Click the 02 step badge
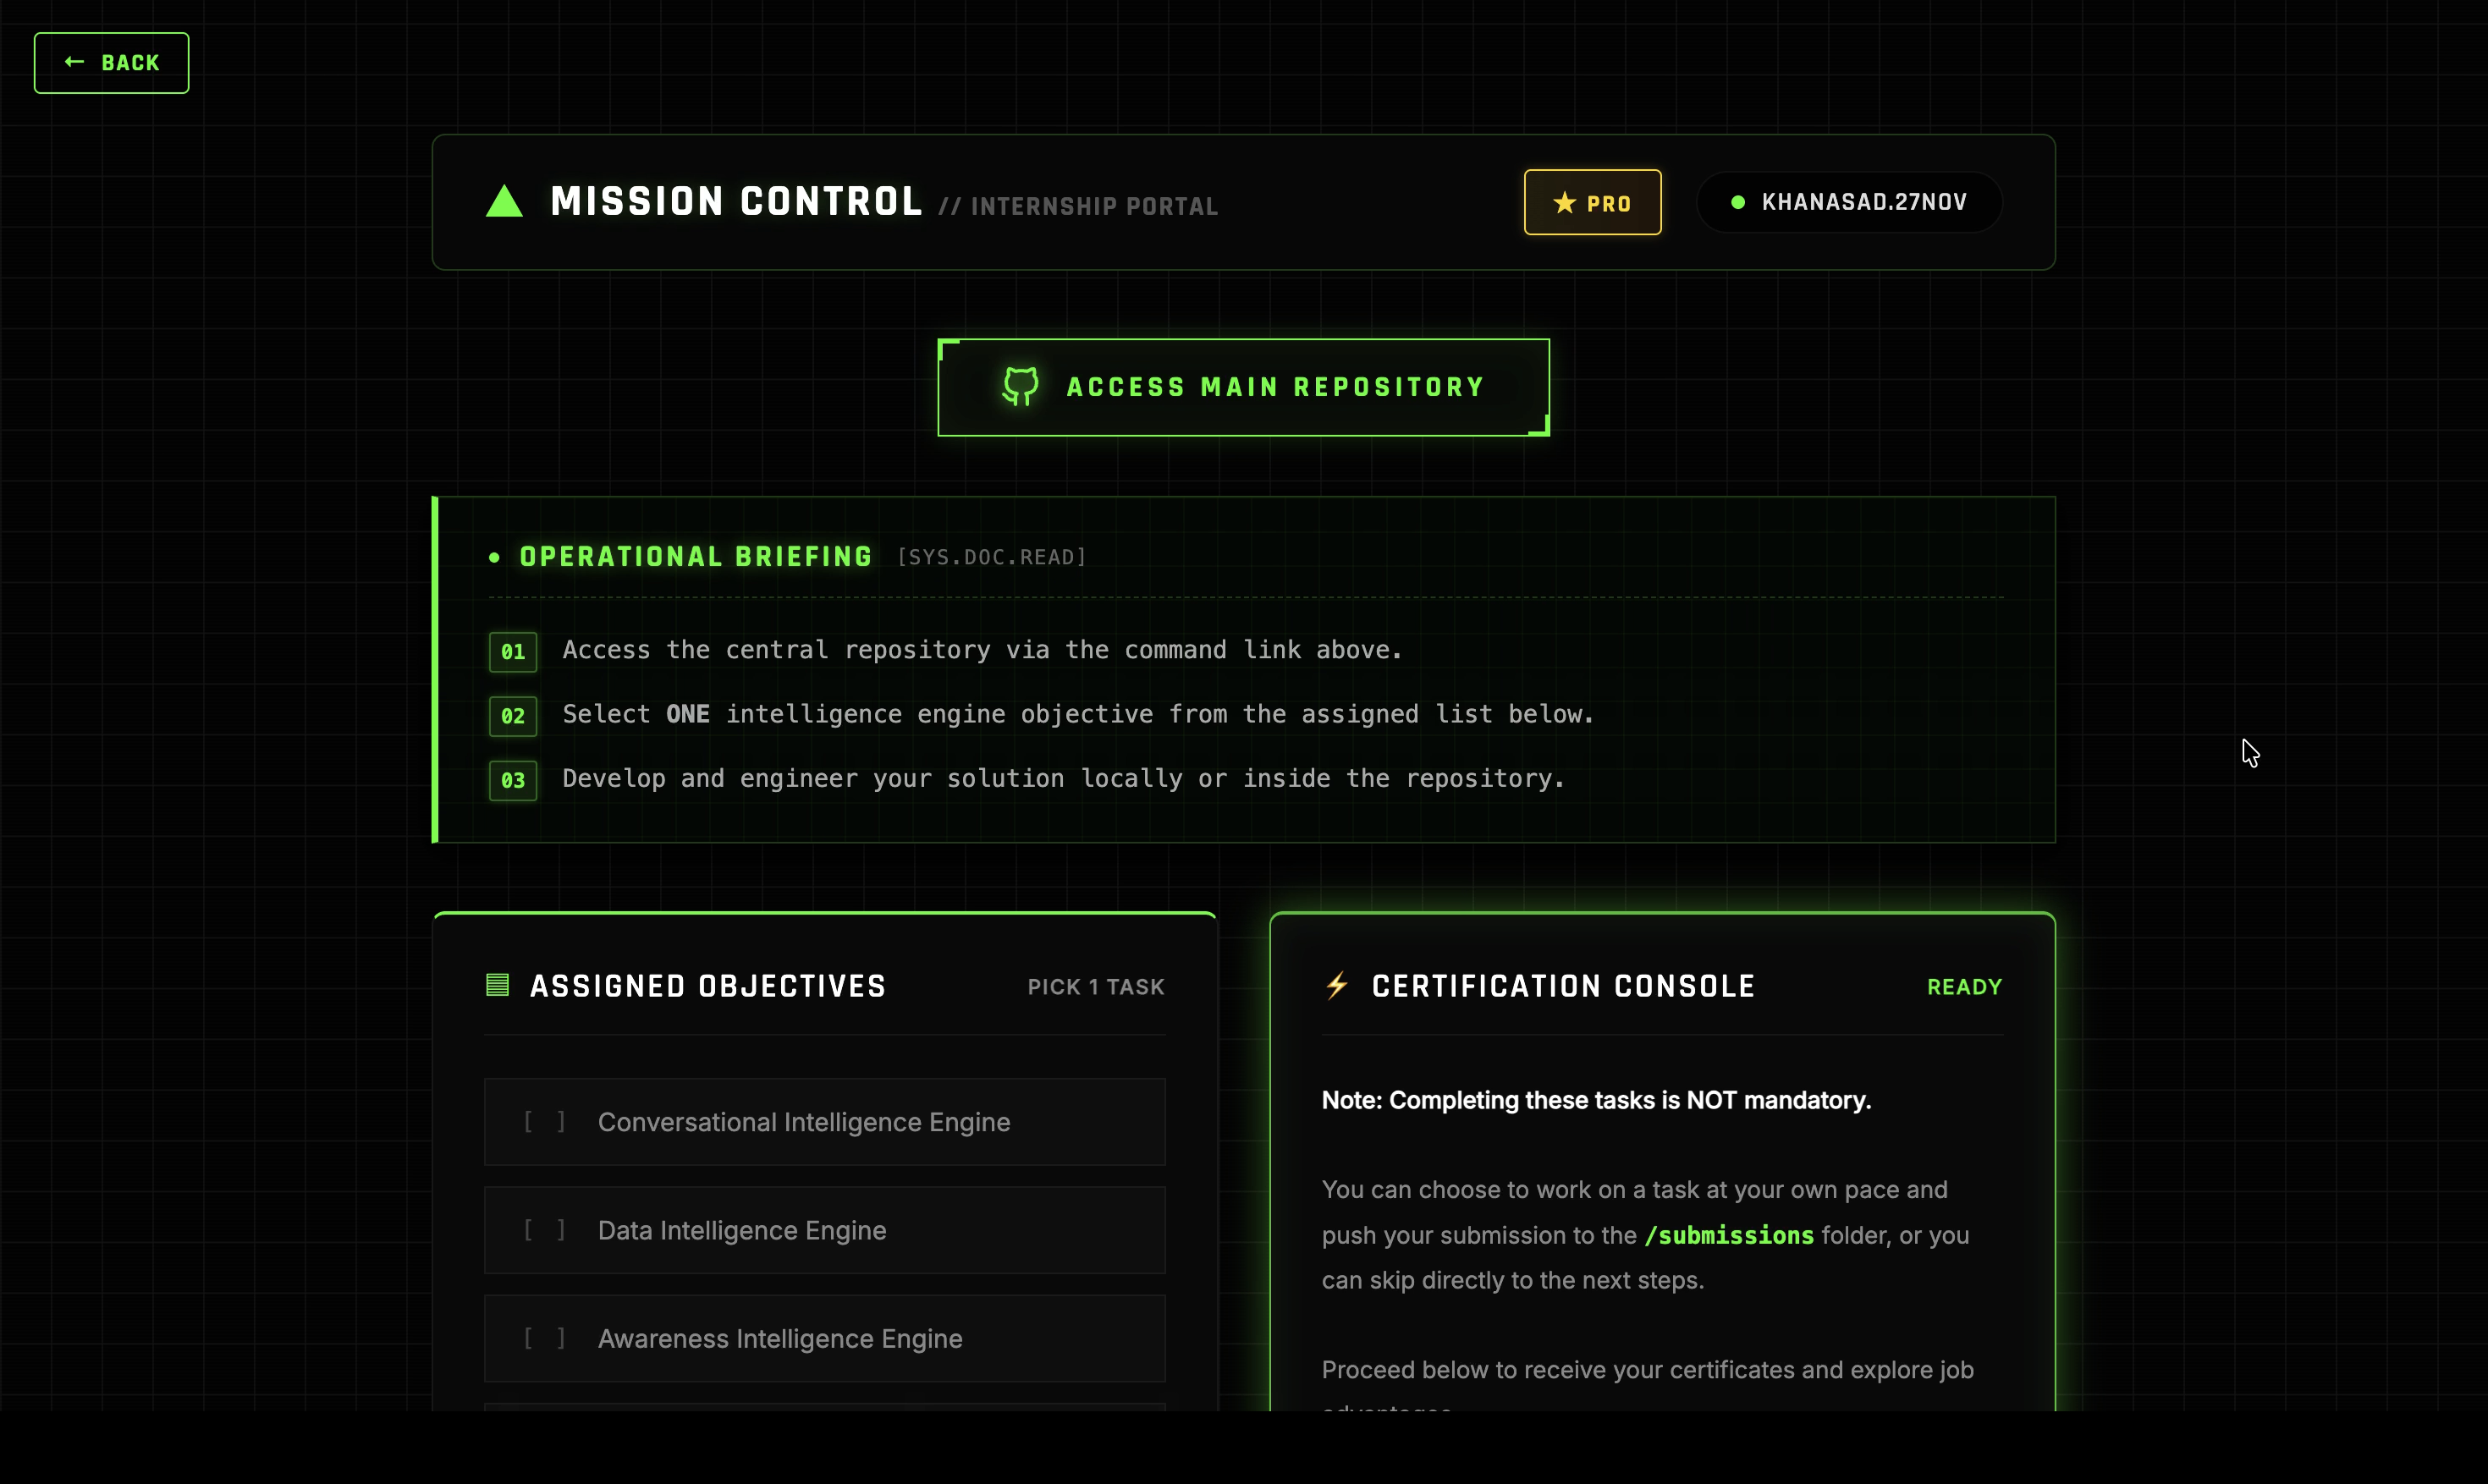2488x1484 pixels. coord(513,716)
